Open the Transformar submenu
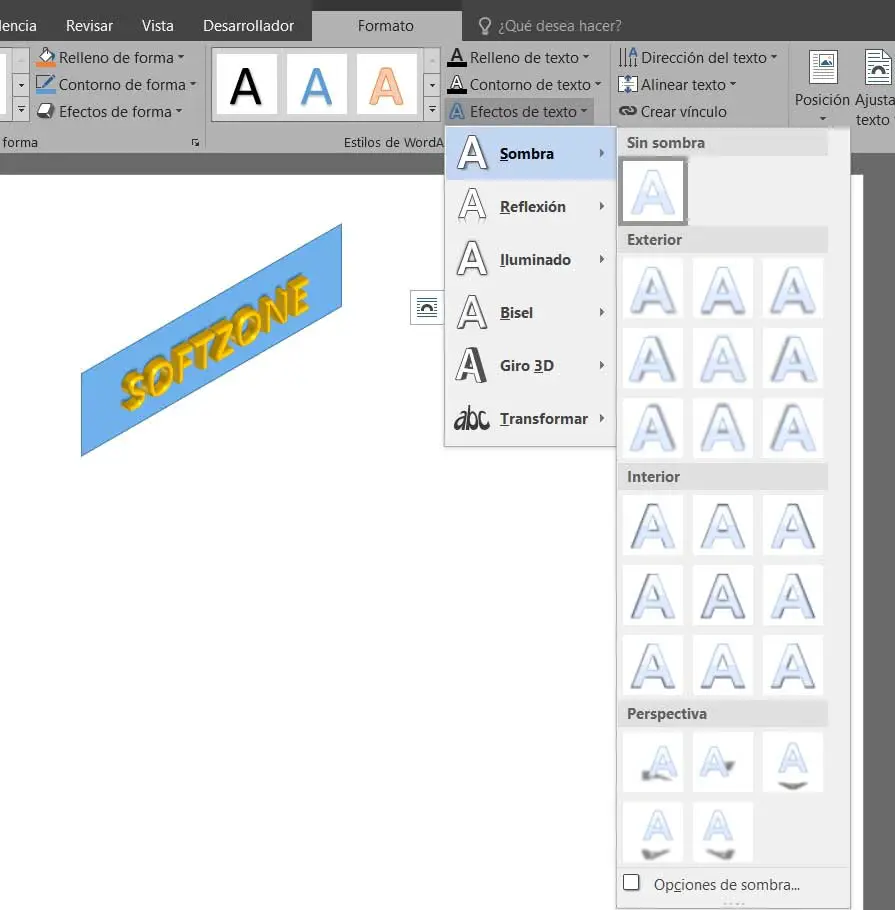The height and width of the screenshot is (910, 895). (x=530, y=418)
